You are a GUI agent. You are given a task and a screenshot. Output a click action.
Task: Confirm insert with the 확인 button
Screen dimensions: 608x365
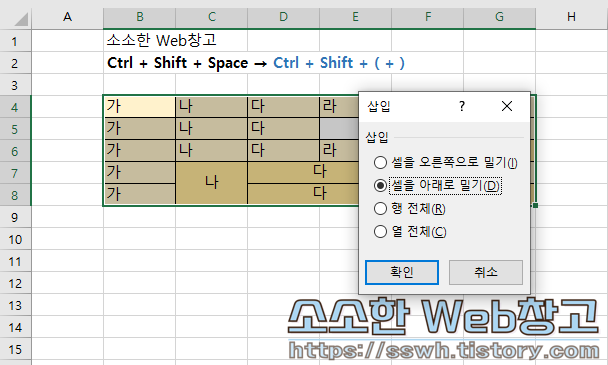tap(402, 272)
